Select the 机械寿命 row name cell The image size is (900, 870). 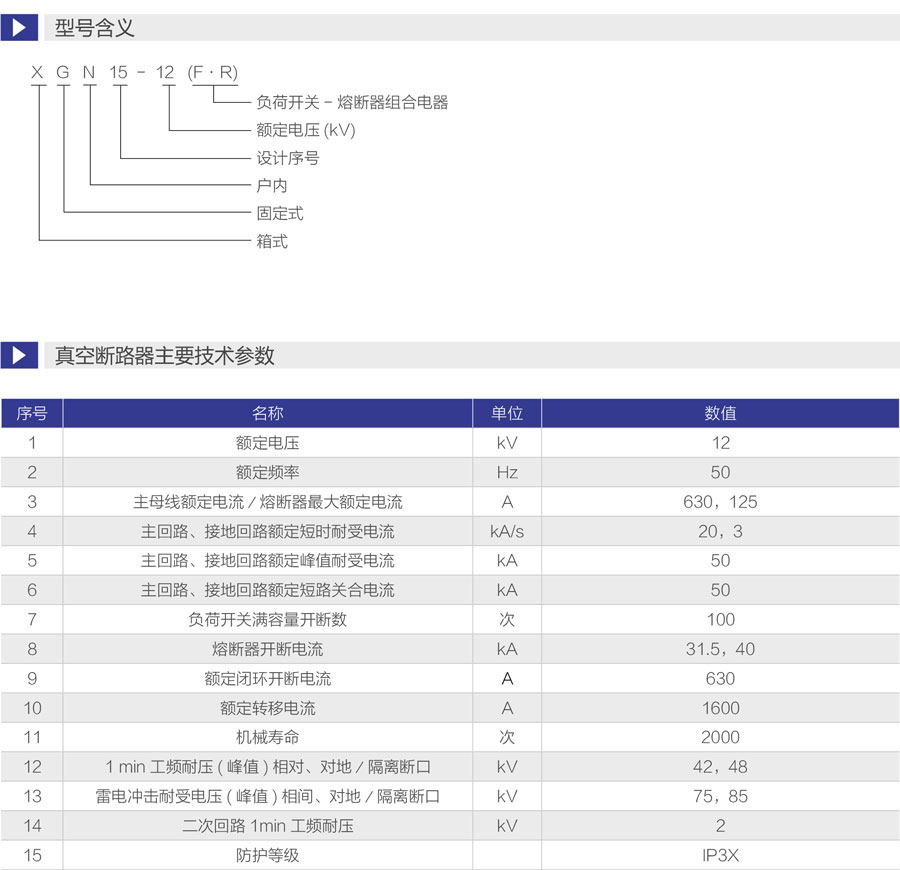pyautogui.click(x=267, y=737)
